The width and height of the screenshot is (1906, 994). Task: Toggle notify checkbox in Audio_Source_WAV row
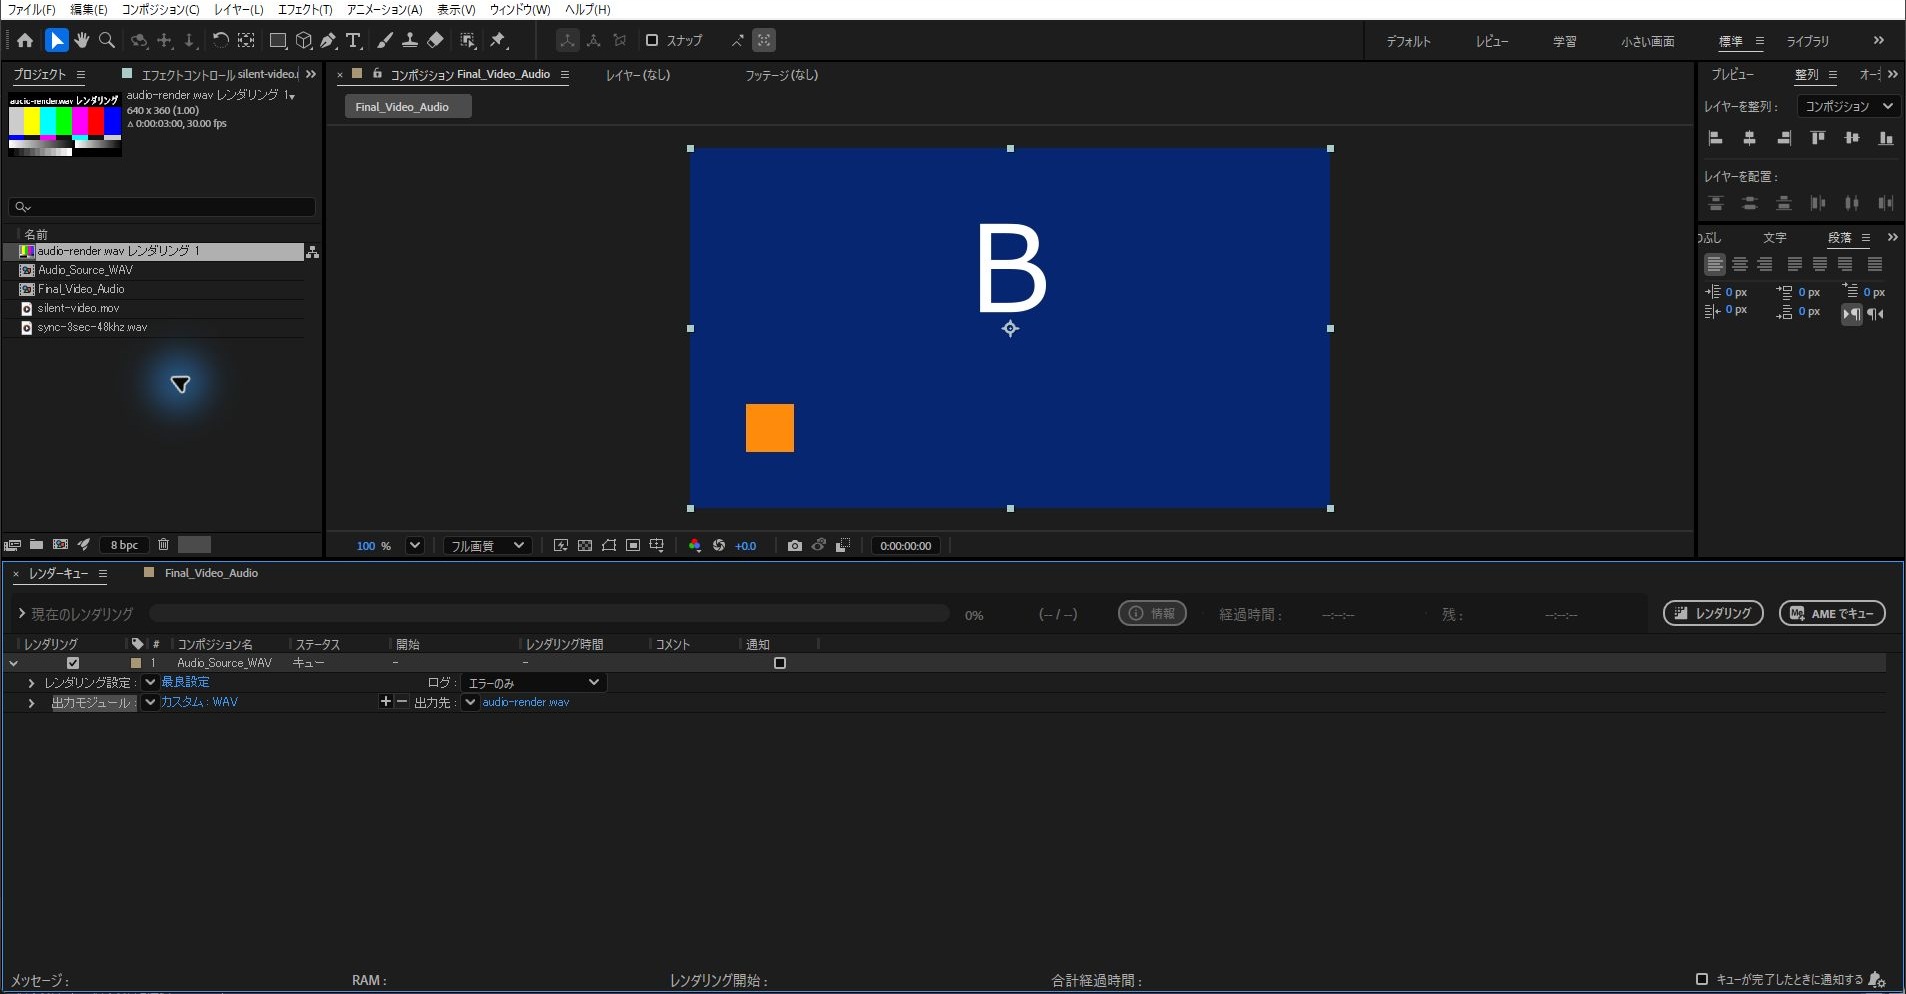tap(780, 663)
